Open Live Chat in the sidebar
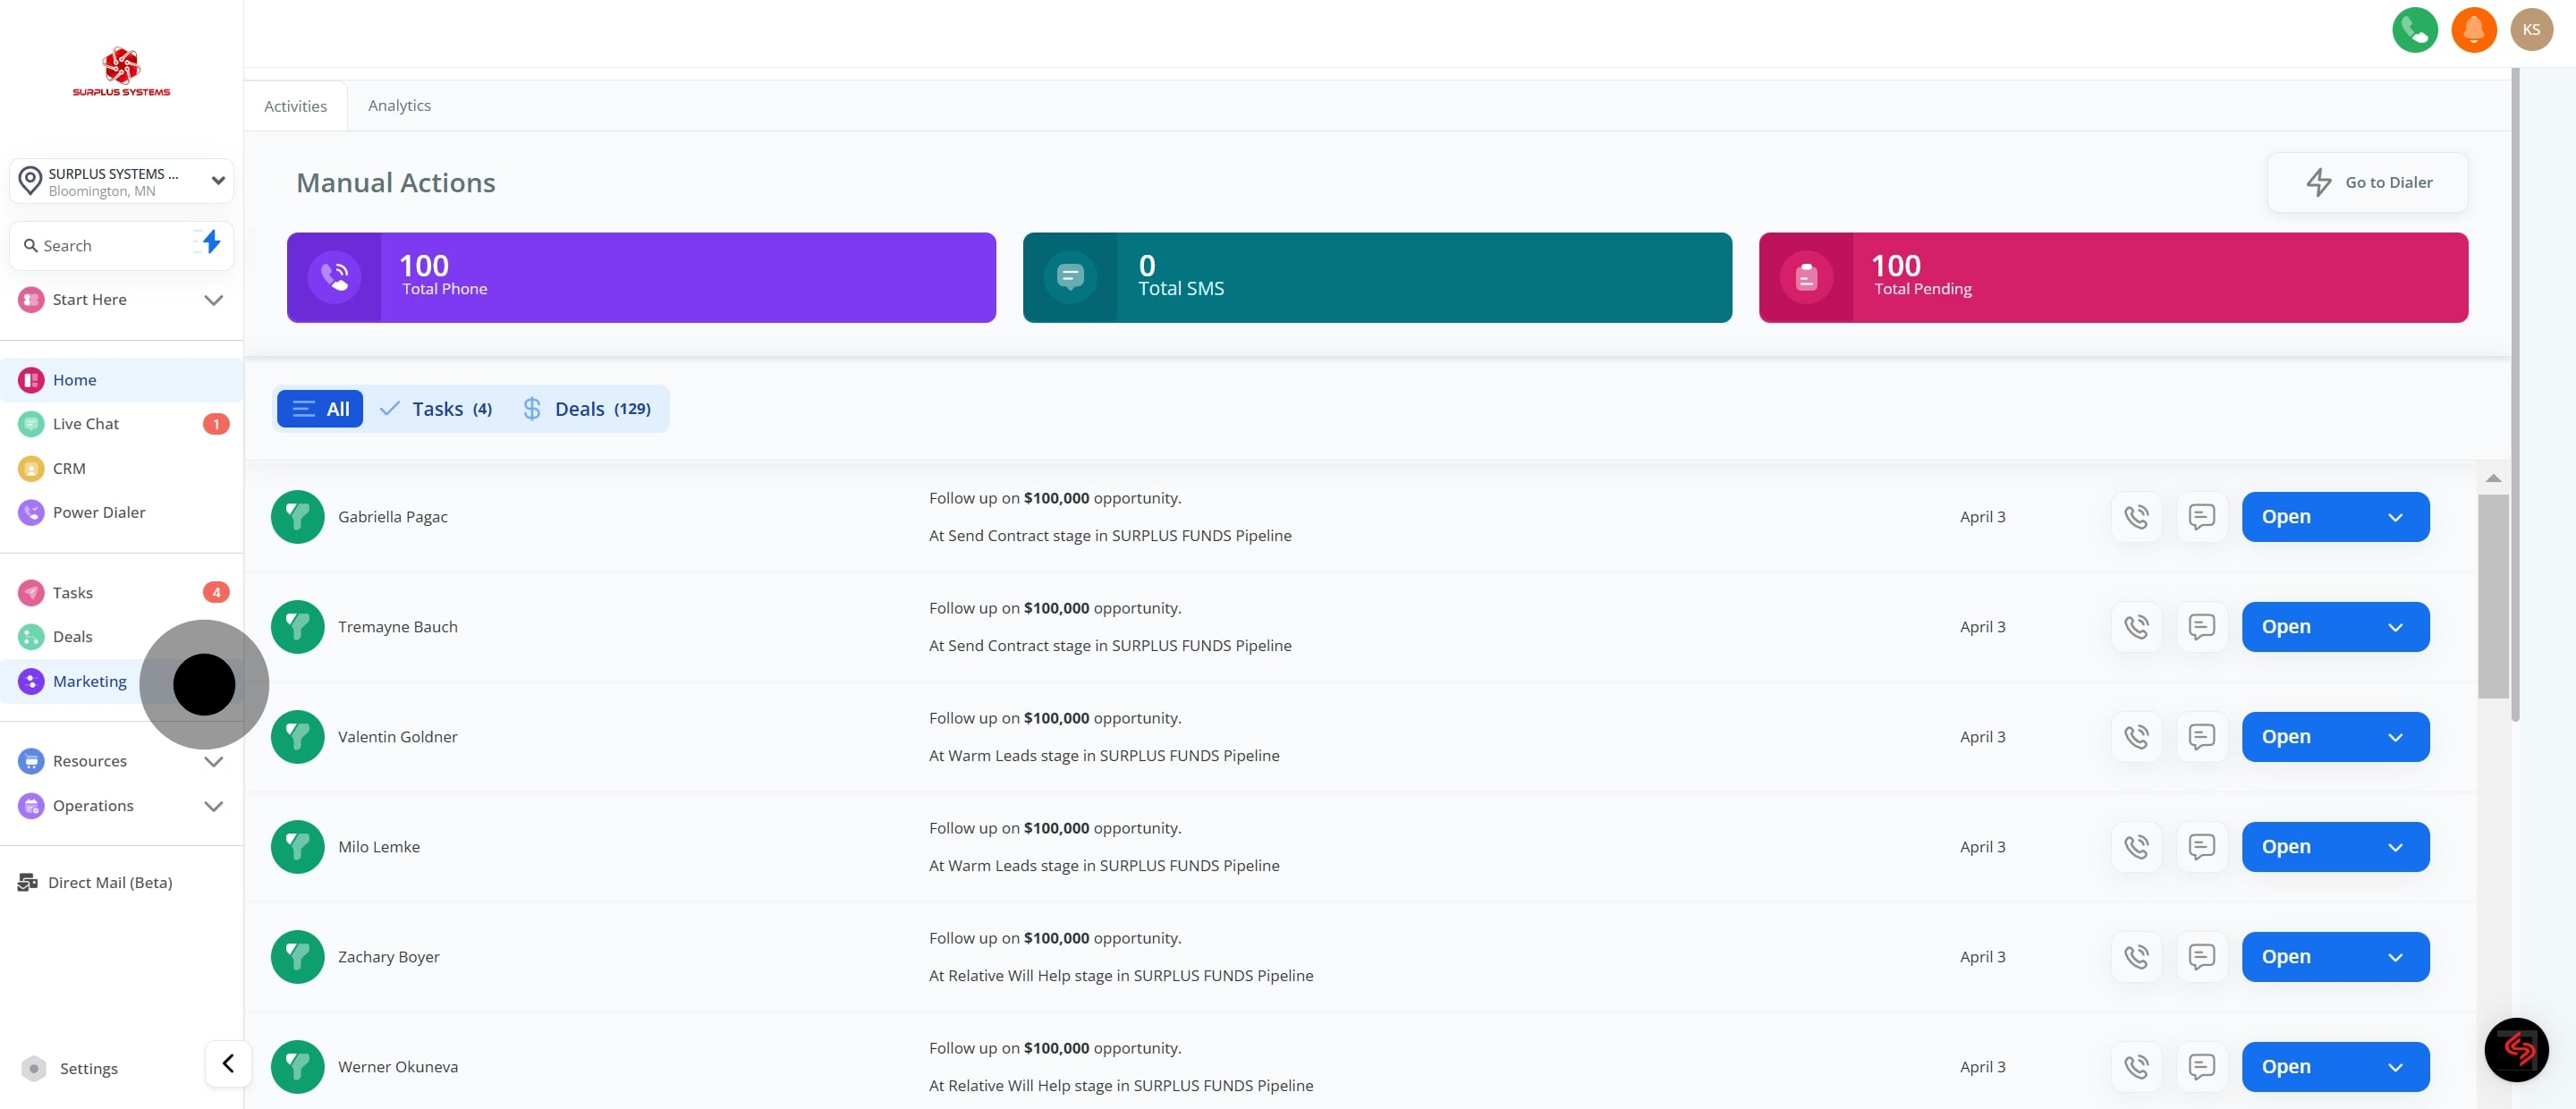 (x=85, y=424)
